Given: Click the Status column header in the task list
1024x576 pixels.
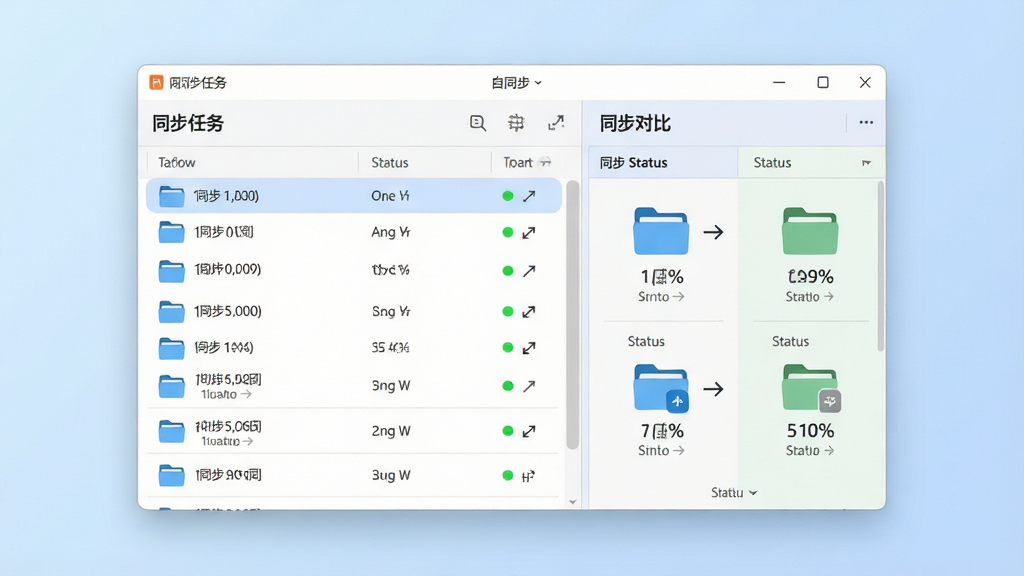Looking at the screenshot, I should (390, 163).
